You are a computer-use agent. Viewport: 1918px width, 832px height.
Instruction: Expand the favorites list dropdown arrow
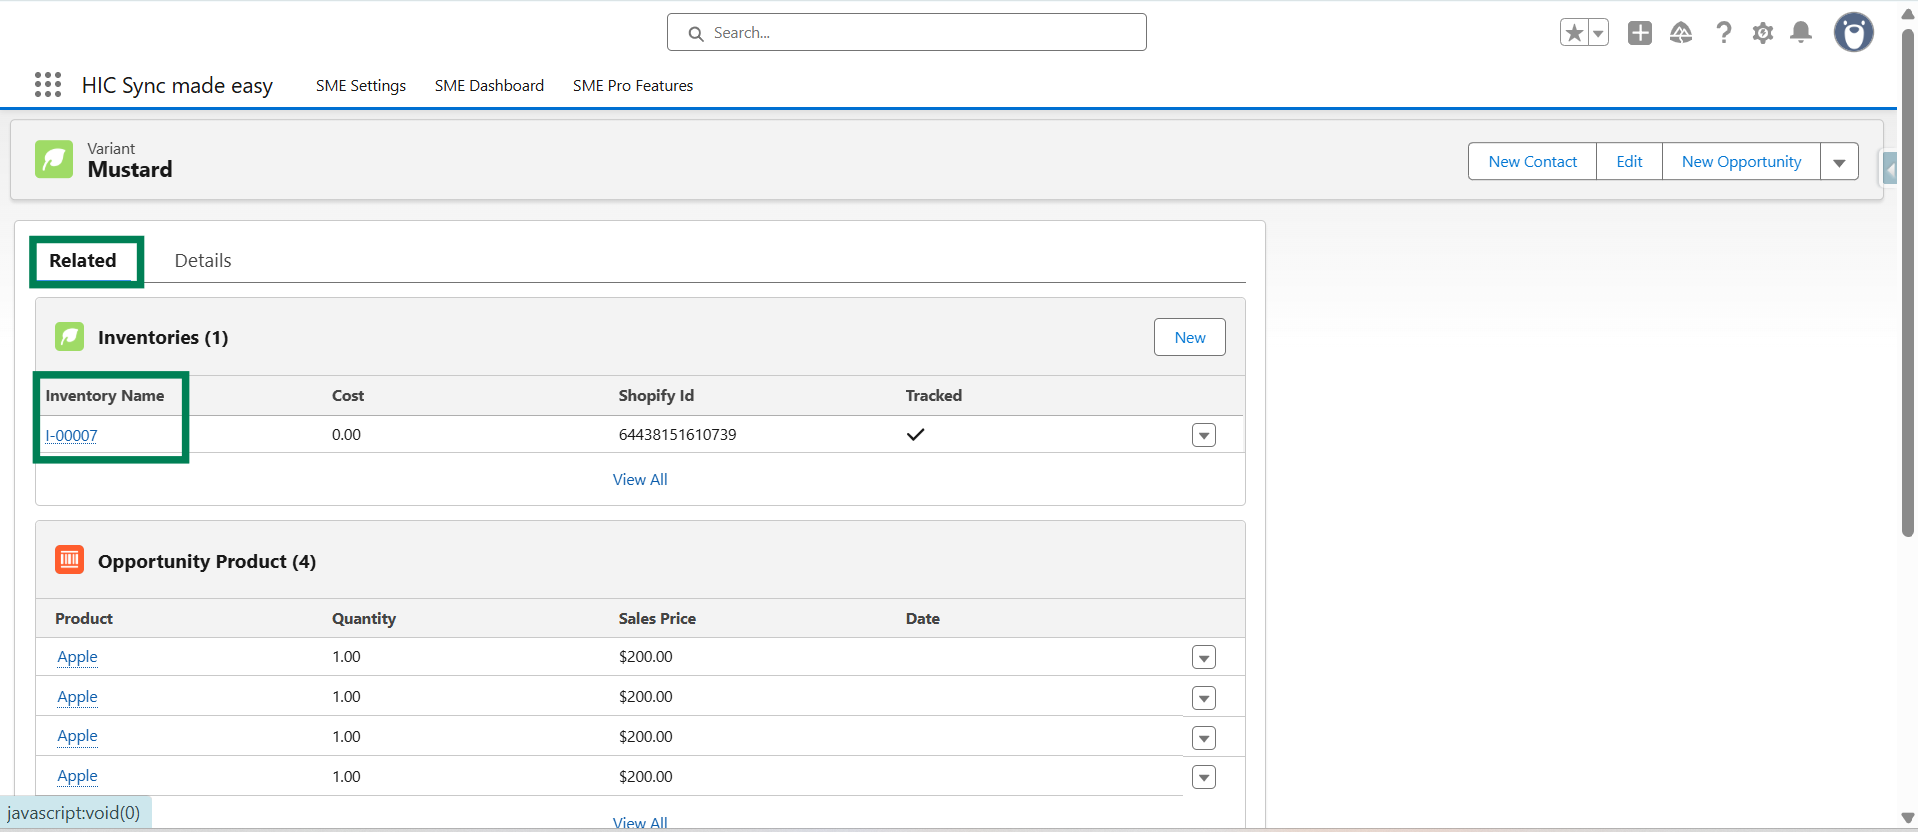1598,33
